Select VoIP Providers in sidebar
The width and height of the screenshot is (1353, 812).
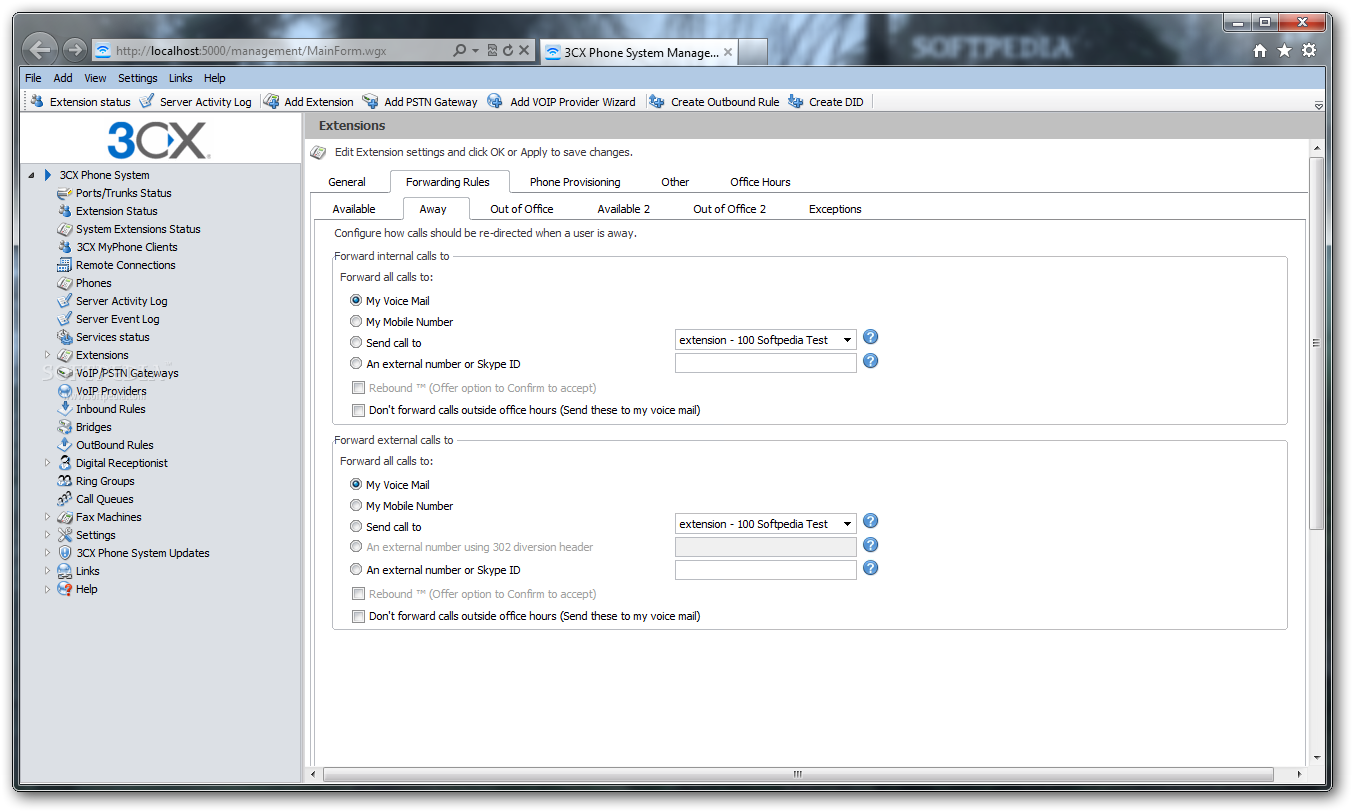(x=110, y=391)
